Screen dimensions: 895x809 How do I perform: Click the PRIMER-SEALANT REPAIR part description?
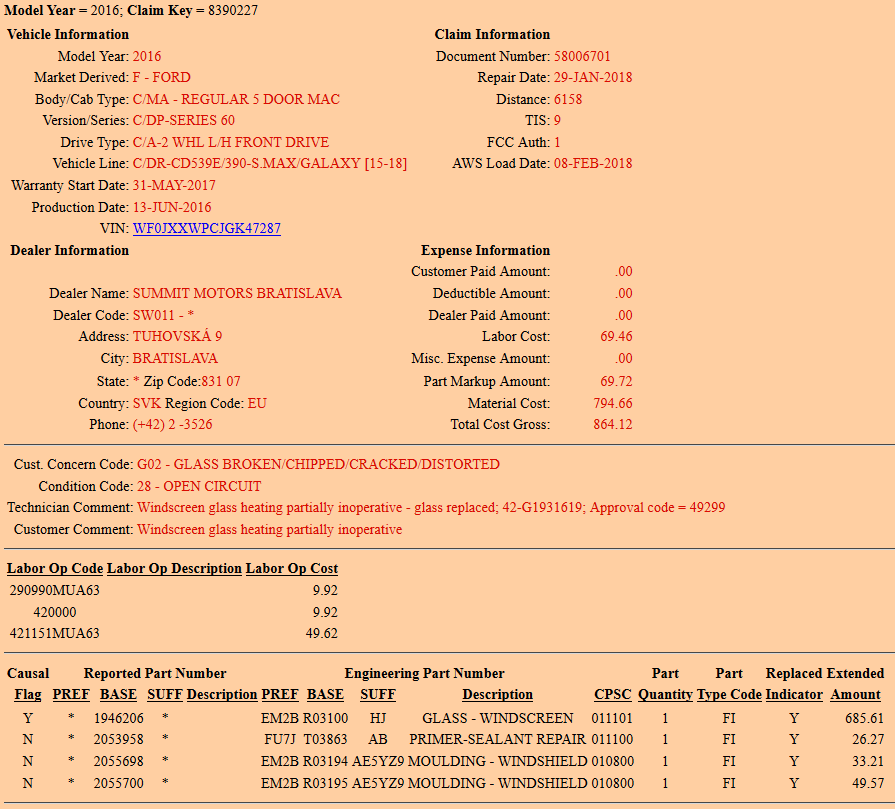[497, 739]
